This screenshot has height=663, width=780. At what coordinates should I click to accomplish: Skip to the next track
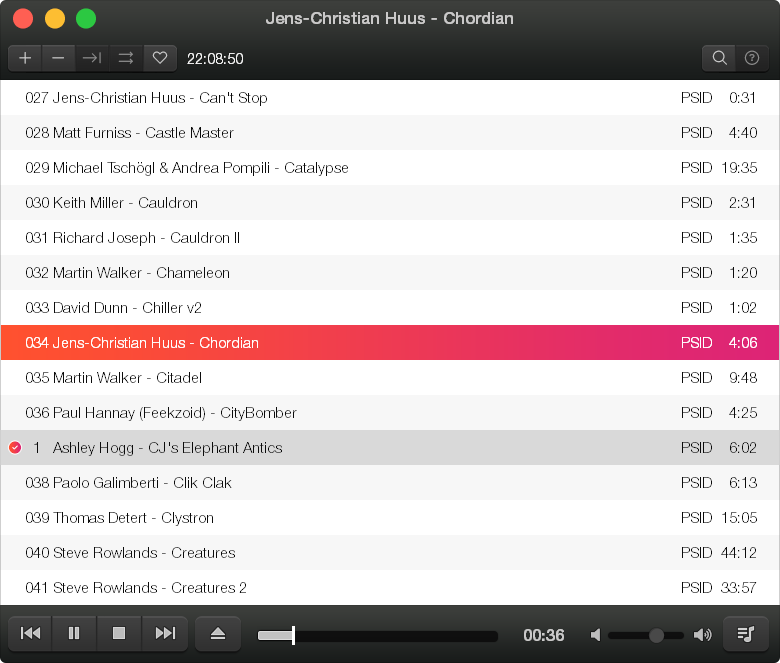point(165,633)
